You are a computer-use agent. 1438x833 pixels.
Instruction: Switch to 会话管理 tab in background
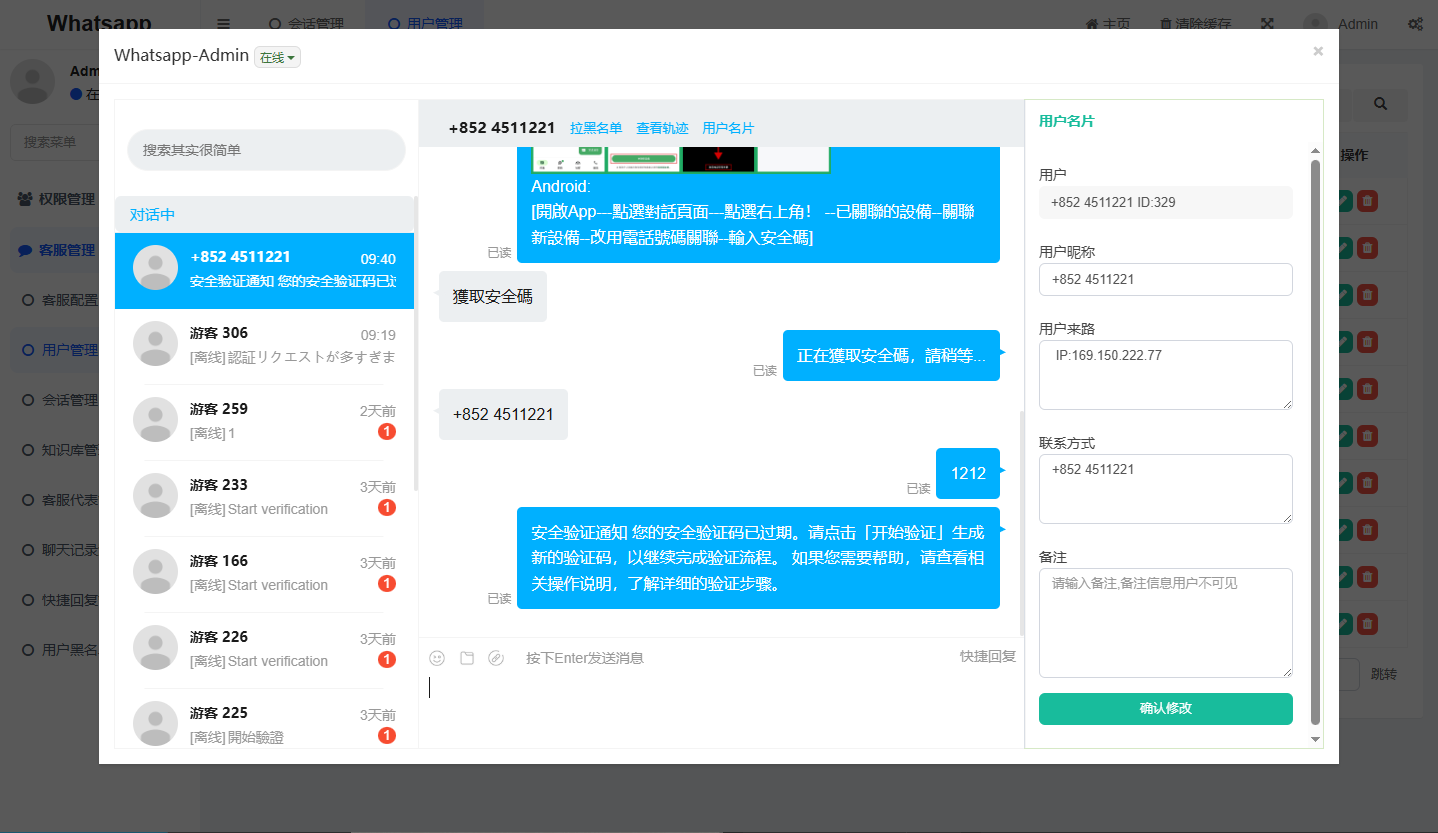[307, 24]
